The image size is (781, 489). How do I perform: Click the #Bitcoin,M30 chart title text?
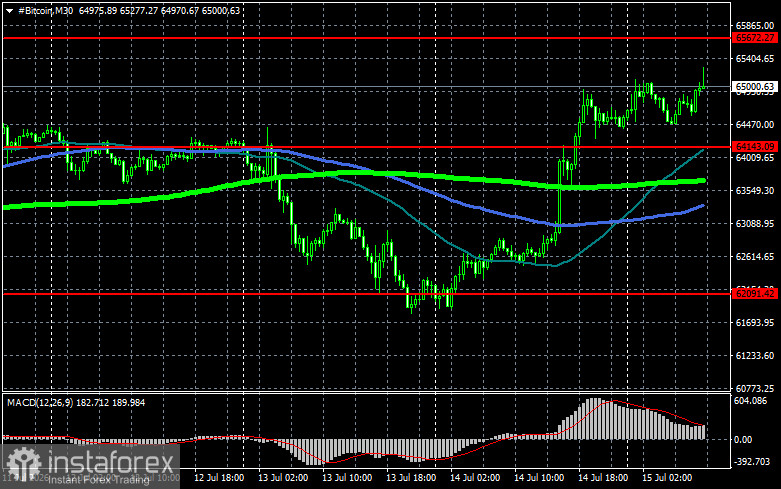coord(45,10)
